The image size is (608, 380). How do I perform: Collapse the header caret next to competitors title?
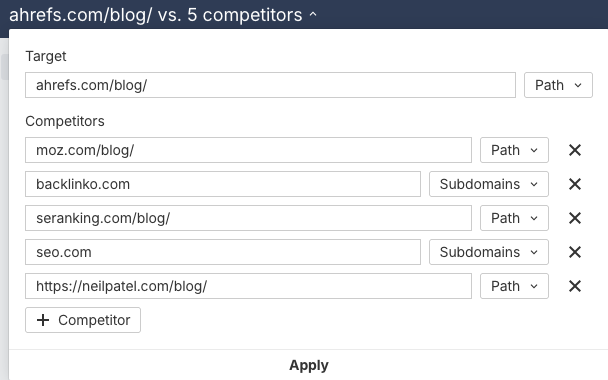[313, 15]
